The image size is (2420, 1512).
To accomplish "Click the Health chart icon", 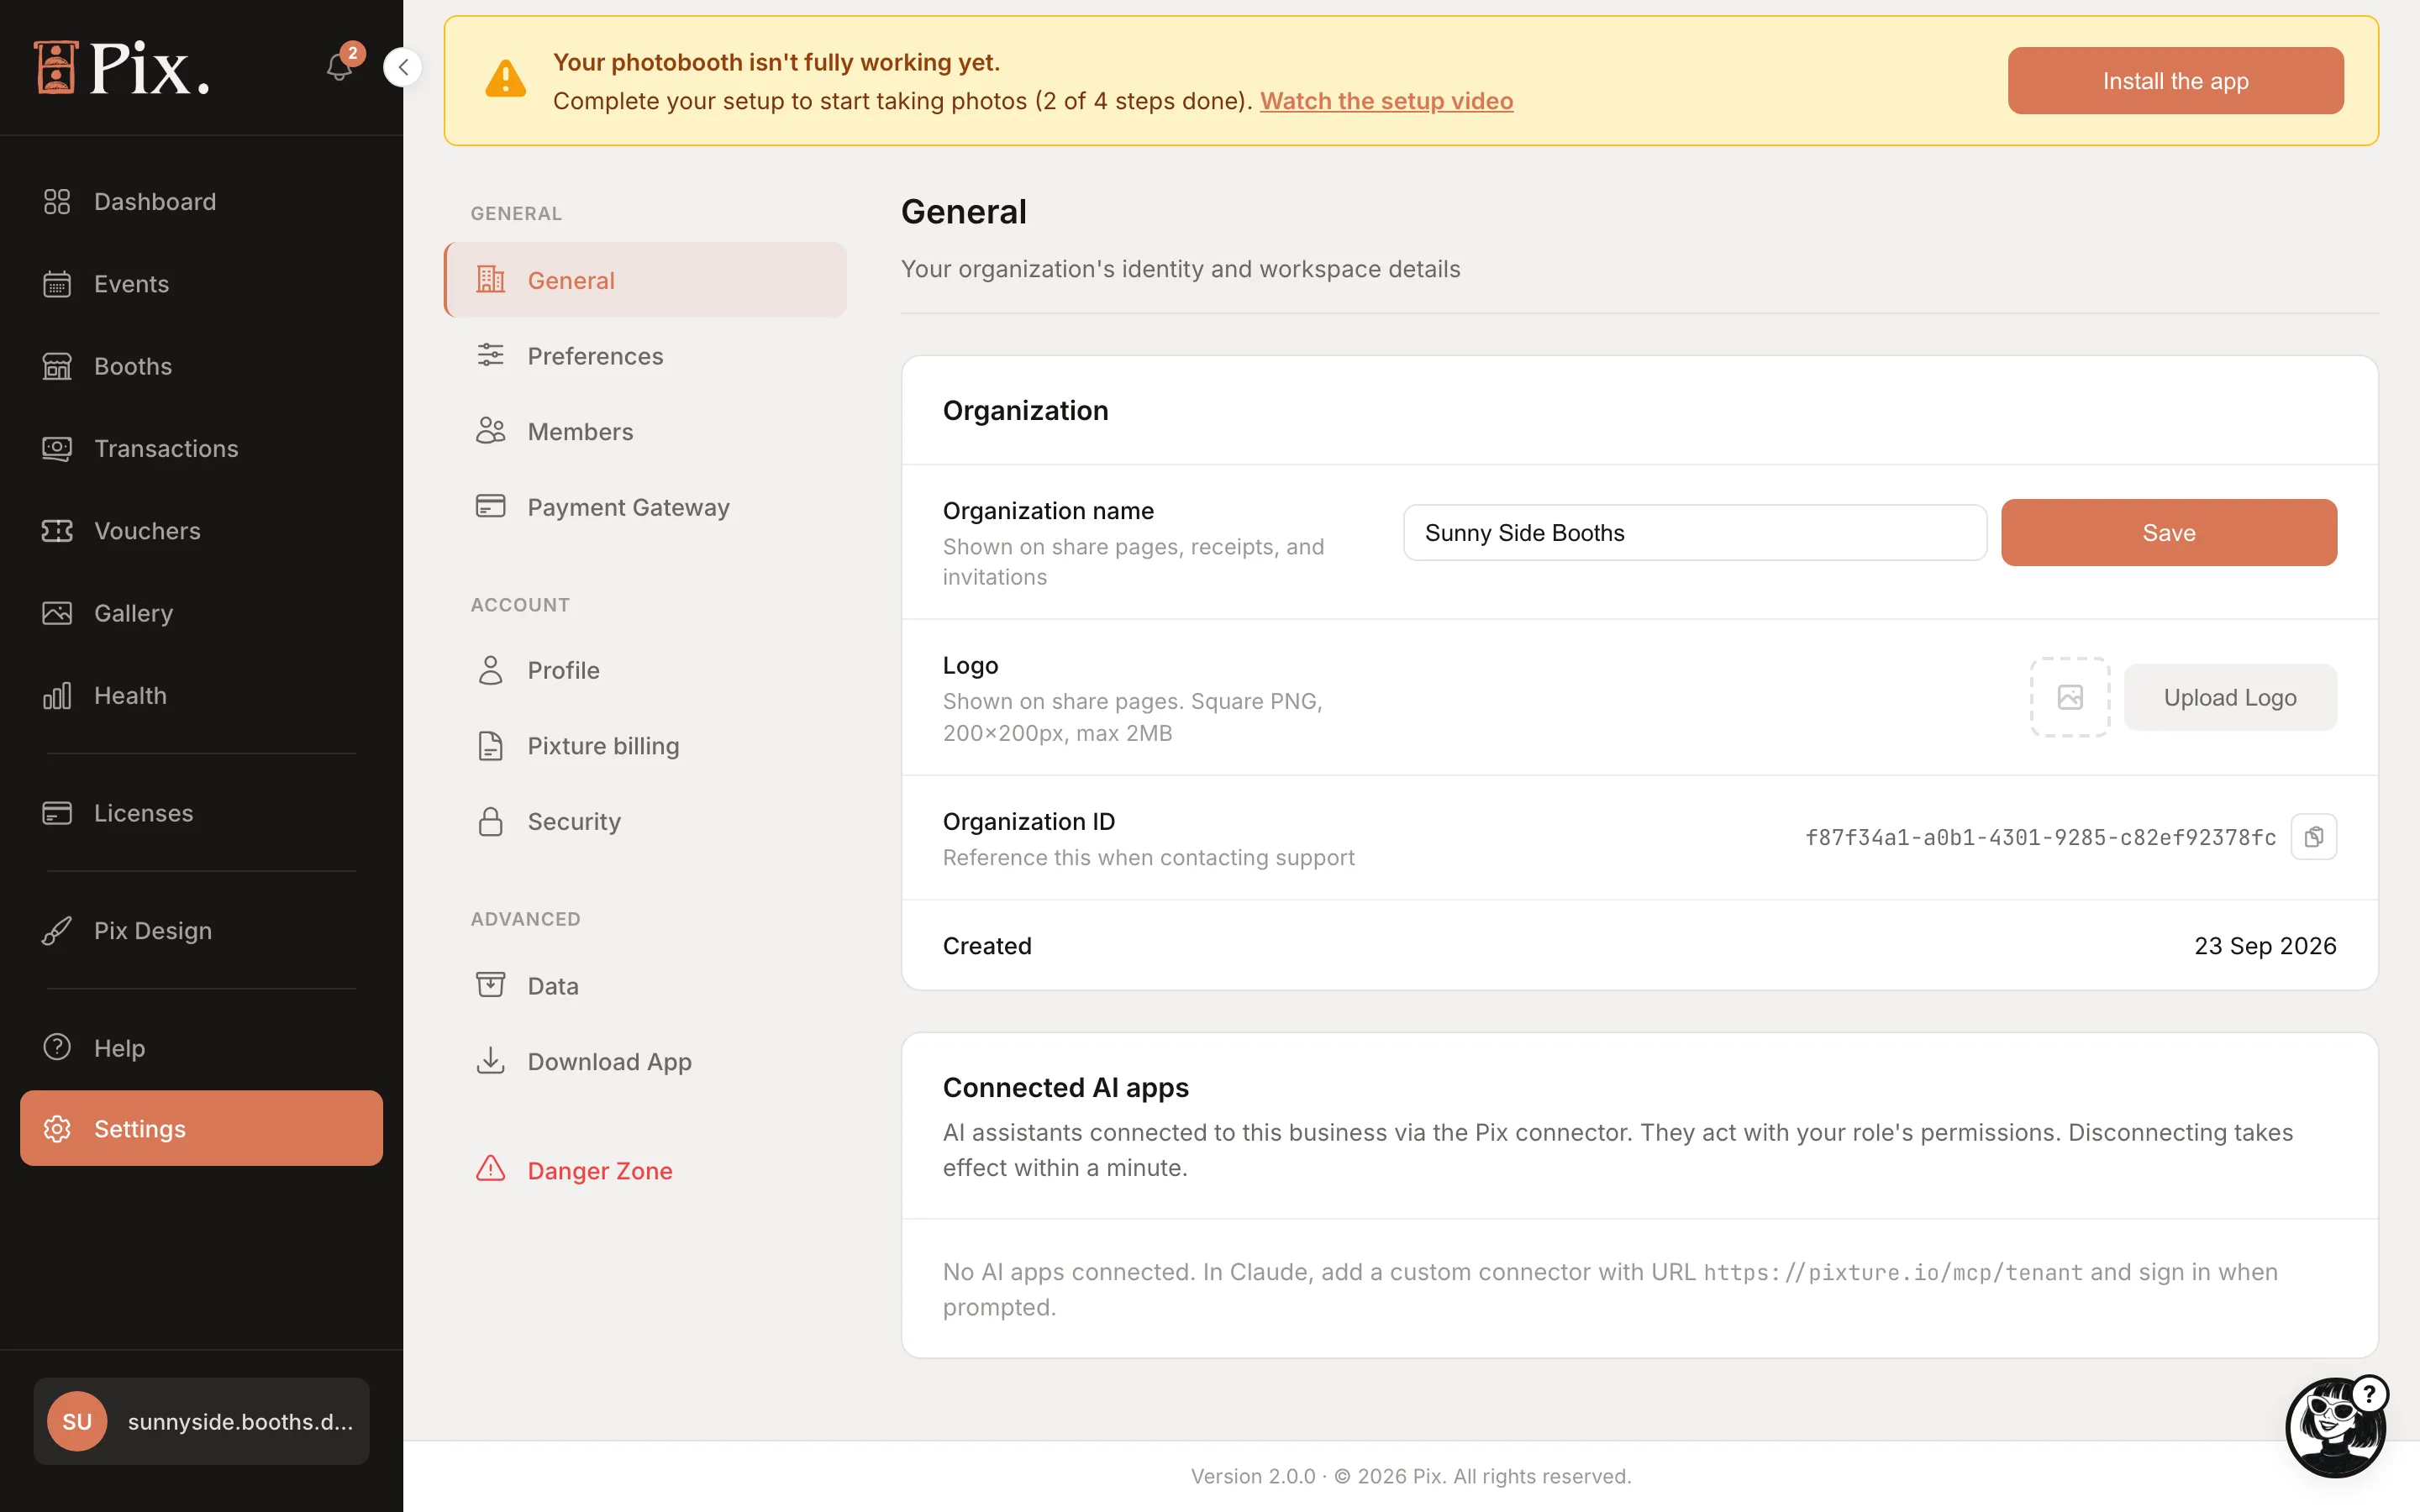I will (57, 696).
